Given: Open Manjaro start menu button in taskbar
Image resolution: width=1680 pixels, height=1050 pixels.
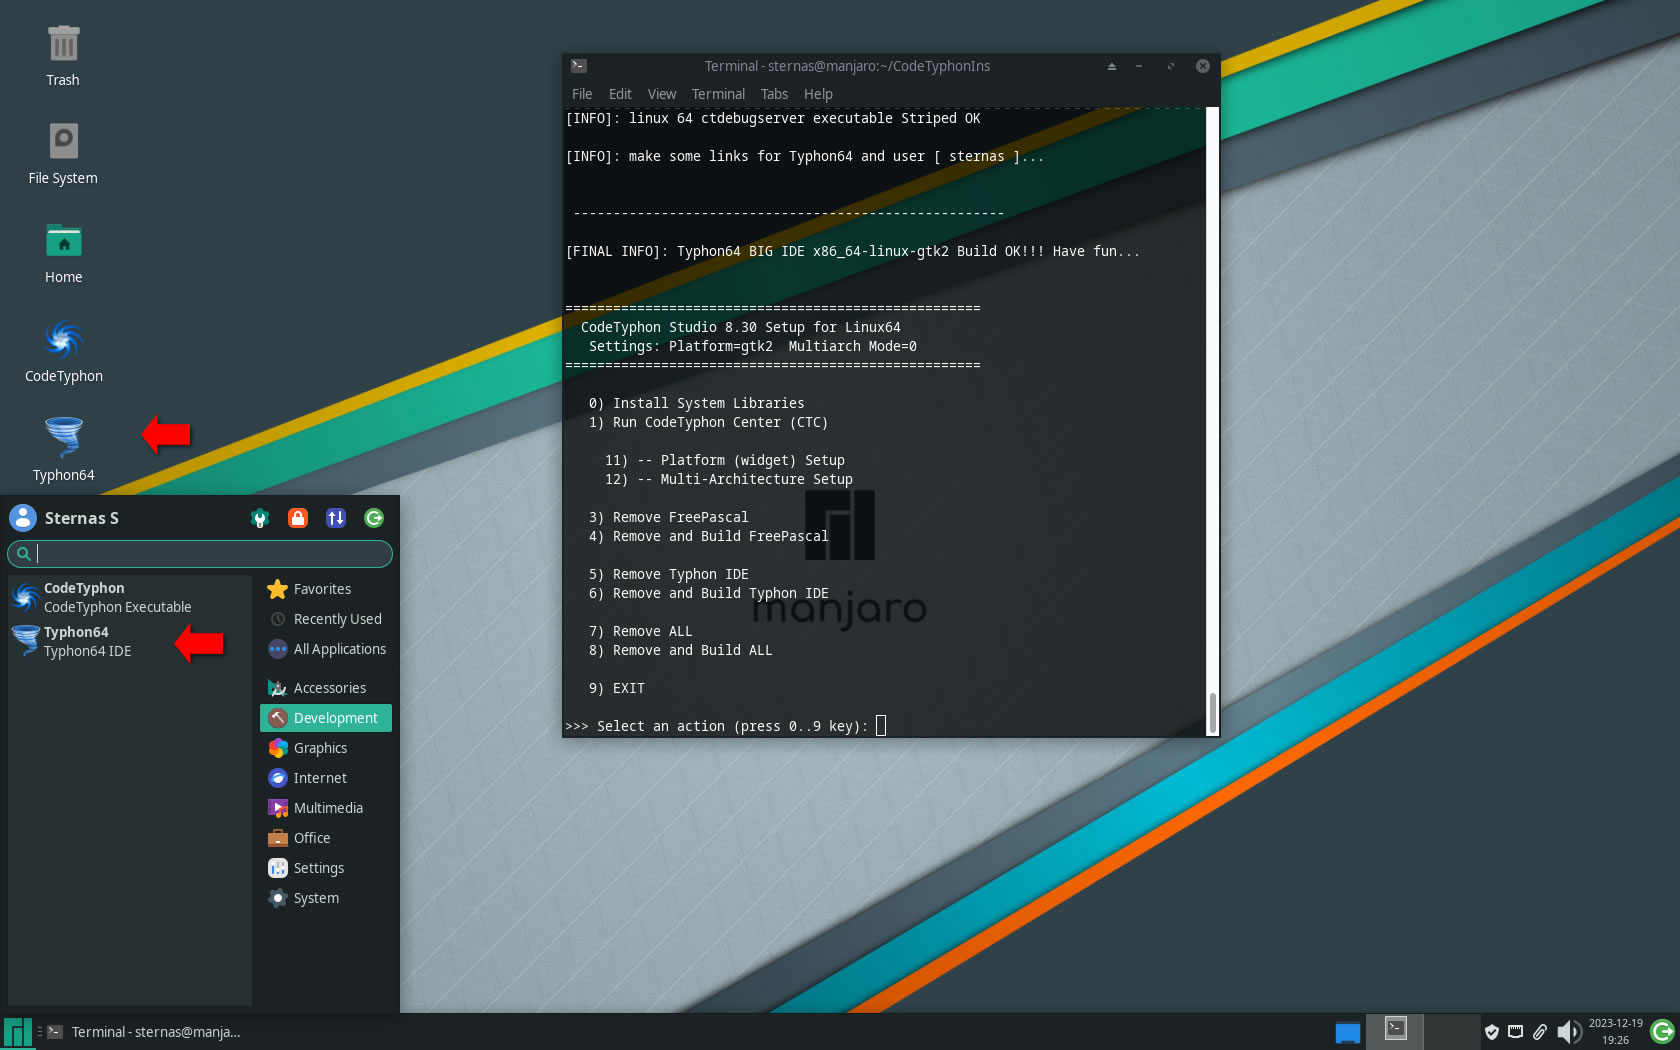Looking at the screenshot, I should (17, 1032).
